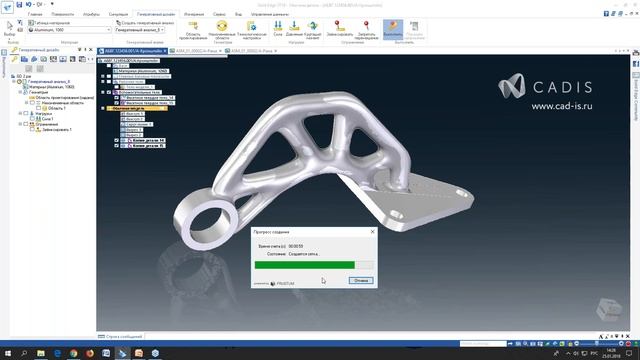The width and height of the screenshot is (640, 360).
Task: Toggle checkbox for Ограничения node
Action: point(26,124)
